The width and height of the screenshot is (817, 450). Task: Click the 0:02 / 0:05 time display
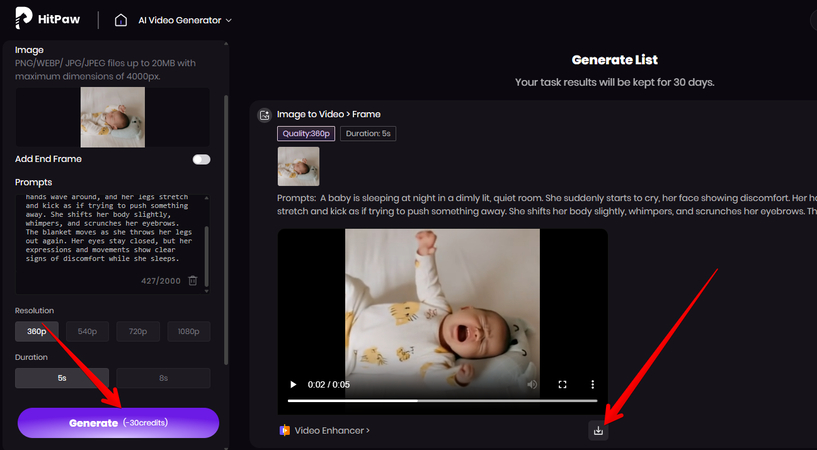coord(329,384)
